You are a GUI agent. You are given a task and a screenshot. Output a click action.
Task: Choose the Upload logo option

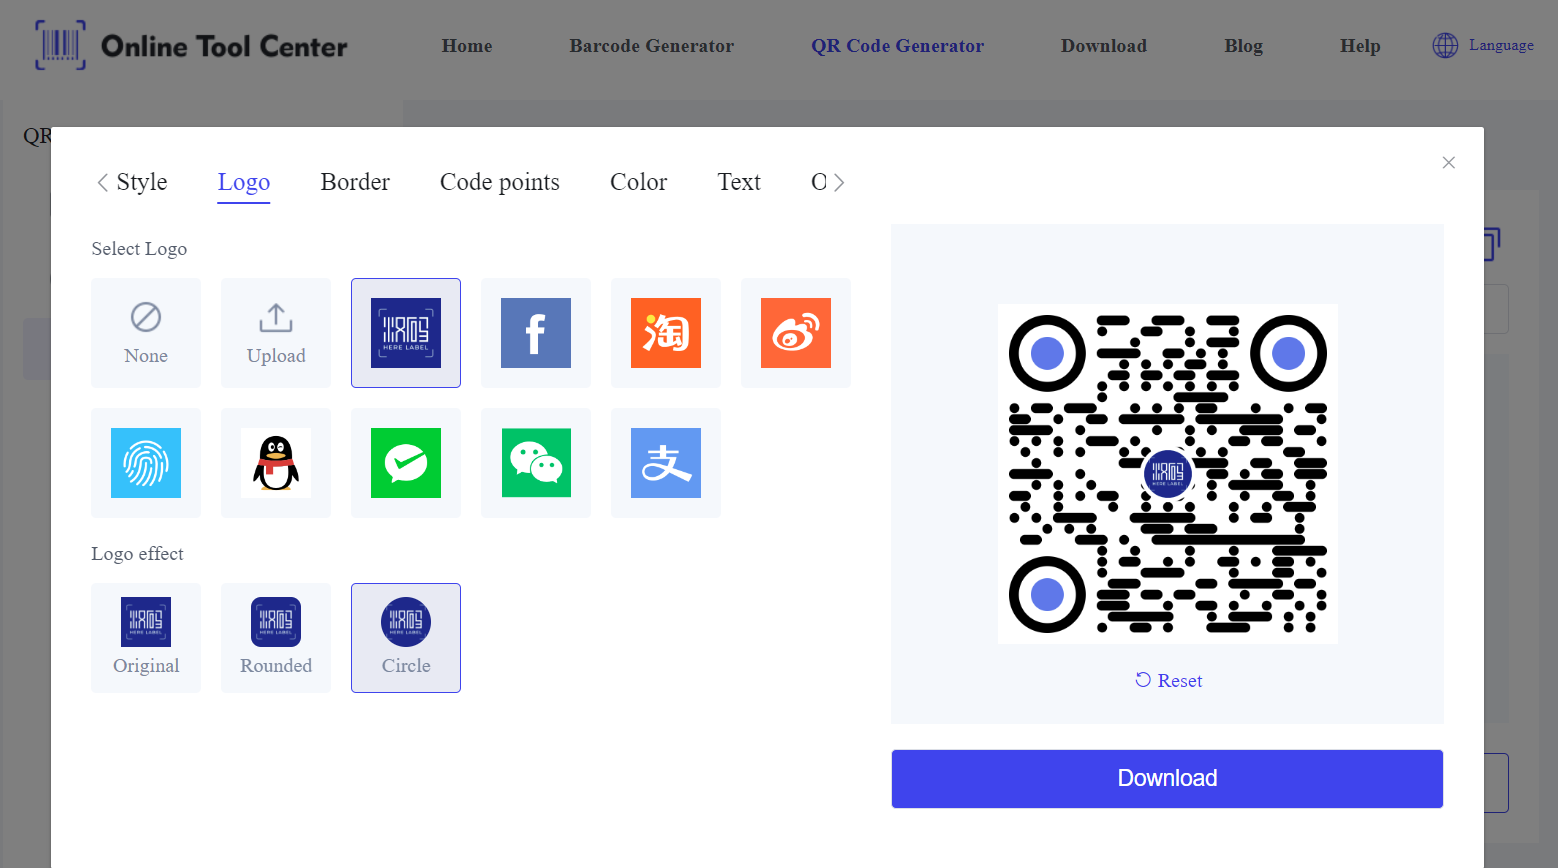tap(276, 333)
